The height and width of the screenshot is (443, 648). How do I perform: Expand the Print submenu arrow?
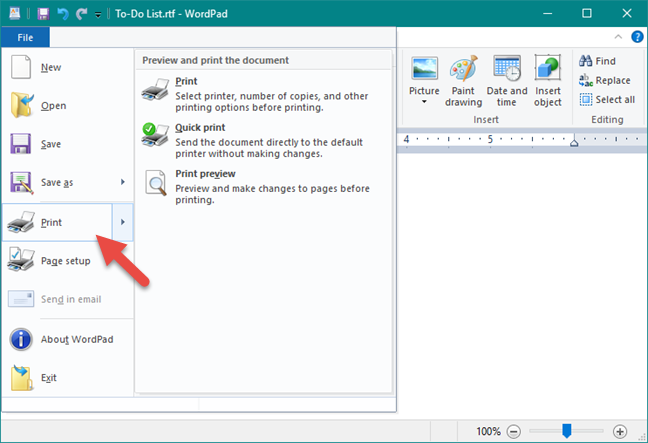[x=123, y=222]
